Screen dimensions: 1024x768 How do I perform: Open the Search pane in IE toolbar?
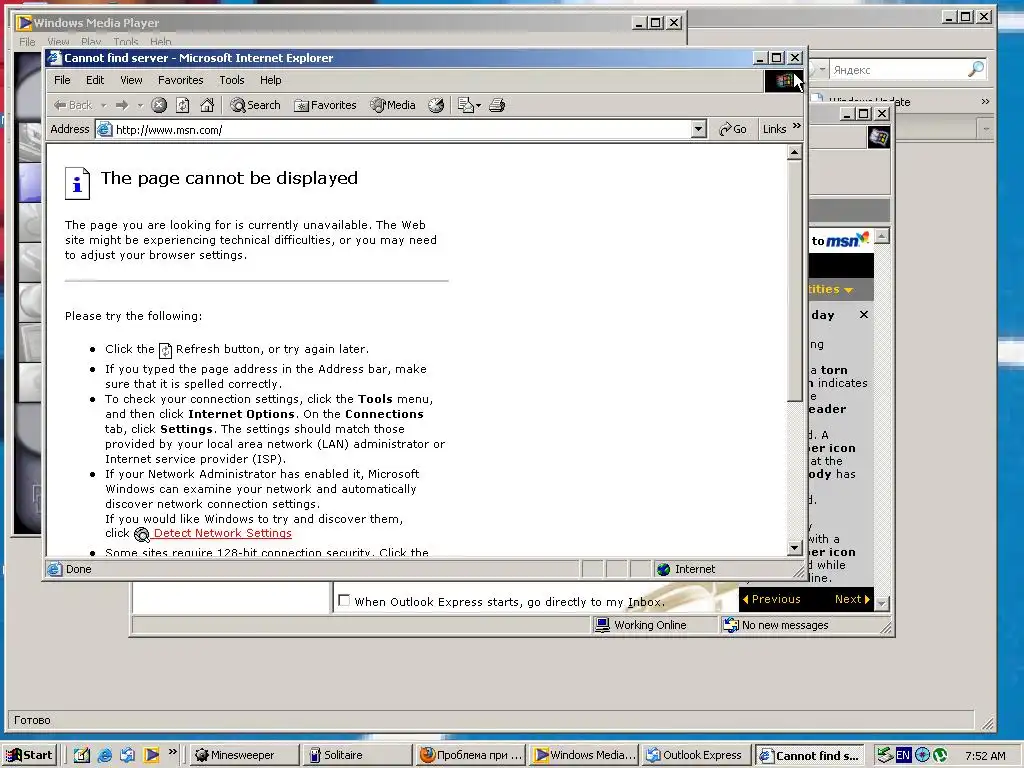[x=255, y=105]
